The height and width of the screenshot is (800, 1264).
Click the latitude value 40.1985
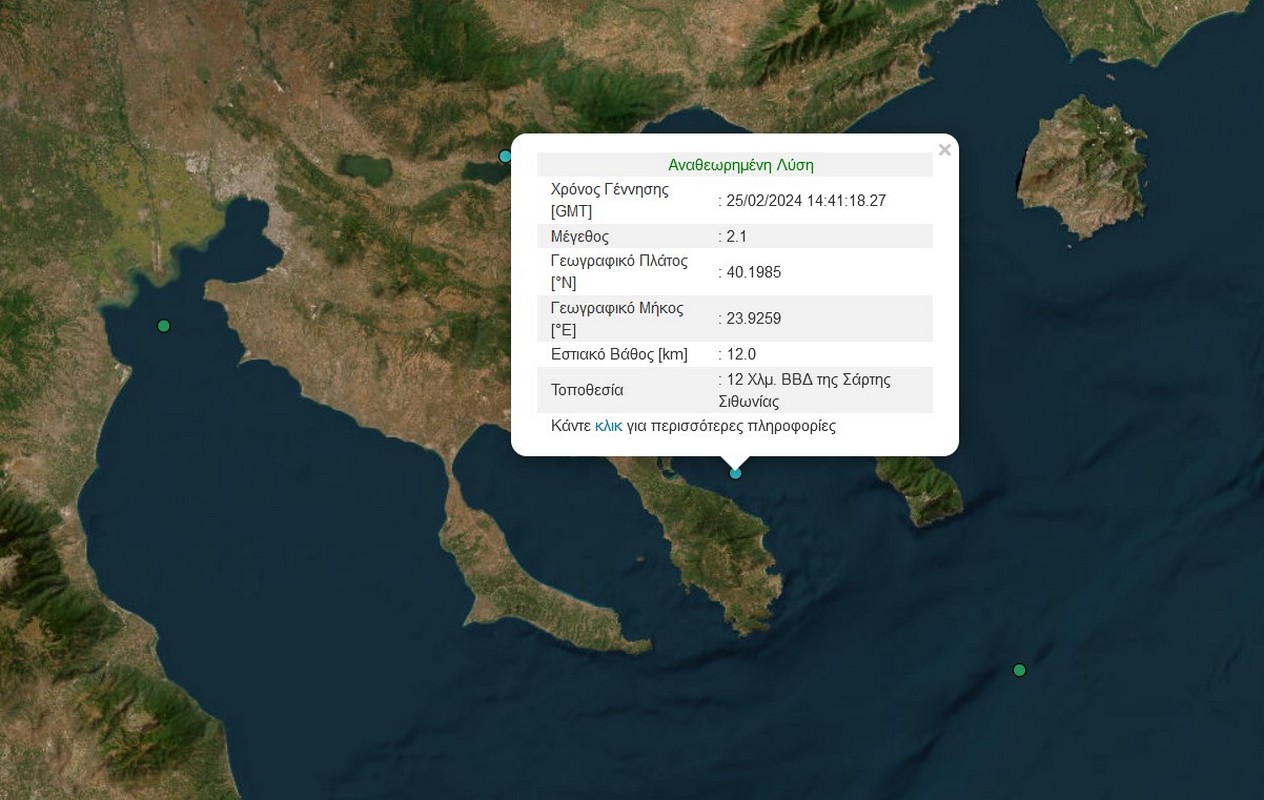tap(754, 272)
